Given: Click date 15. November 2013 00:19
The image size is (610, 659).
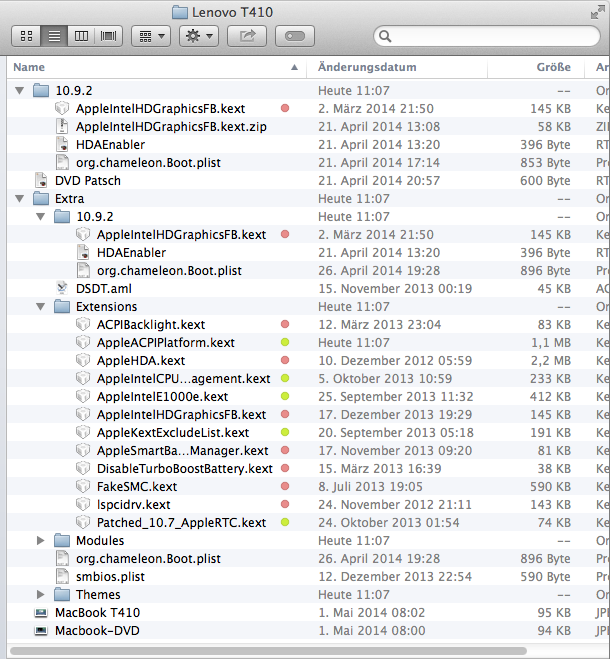Looking at the screenshot, I should [x=395, y=289].
